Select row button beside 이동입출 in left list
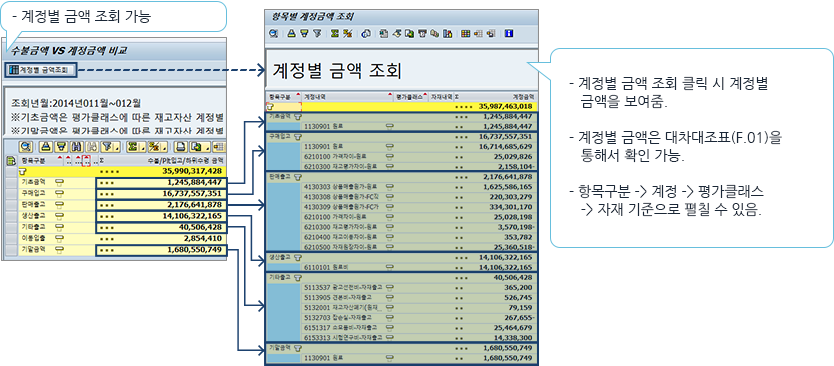The width and height of the screenshot is (834, 366). click(11, 238)
